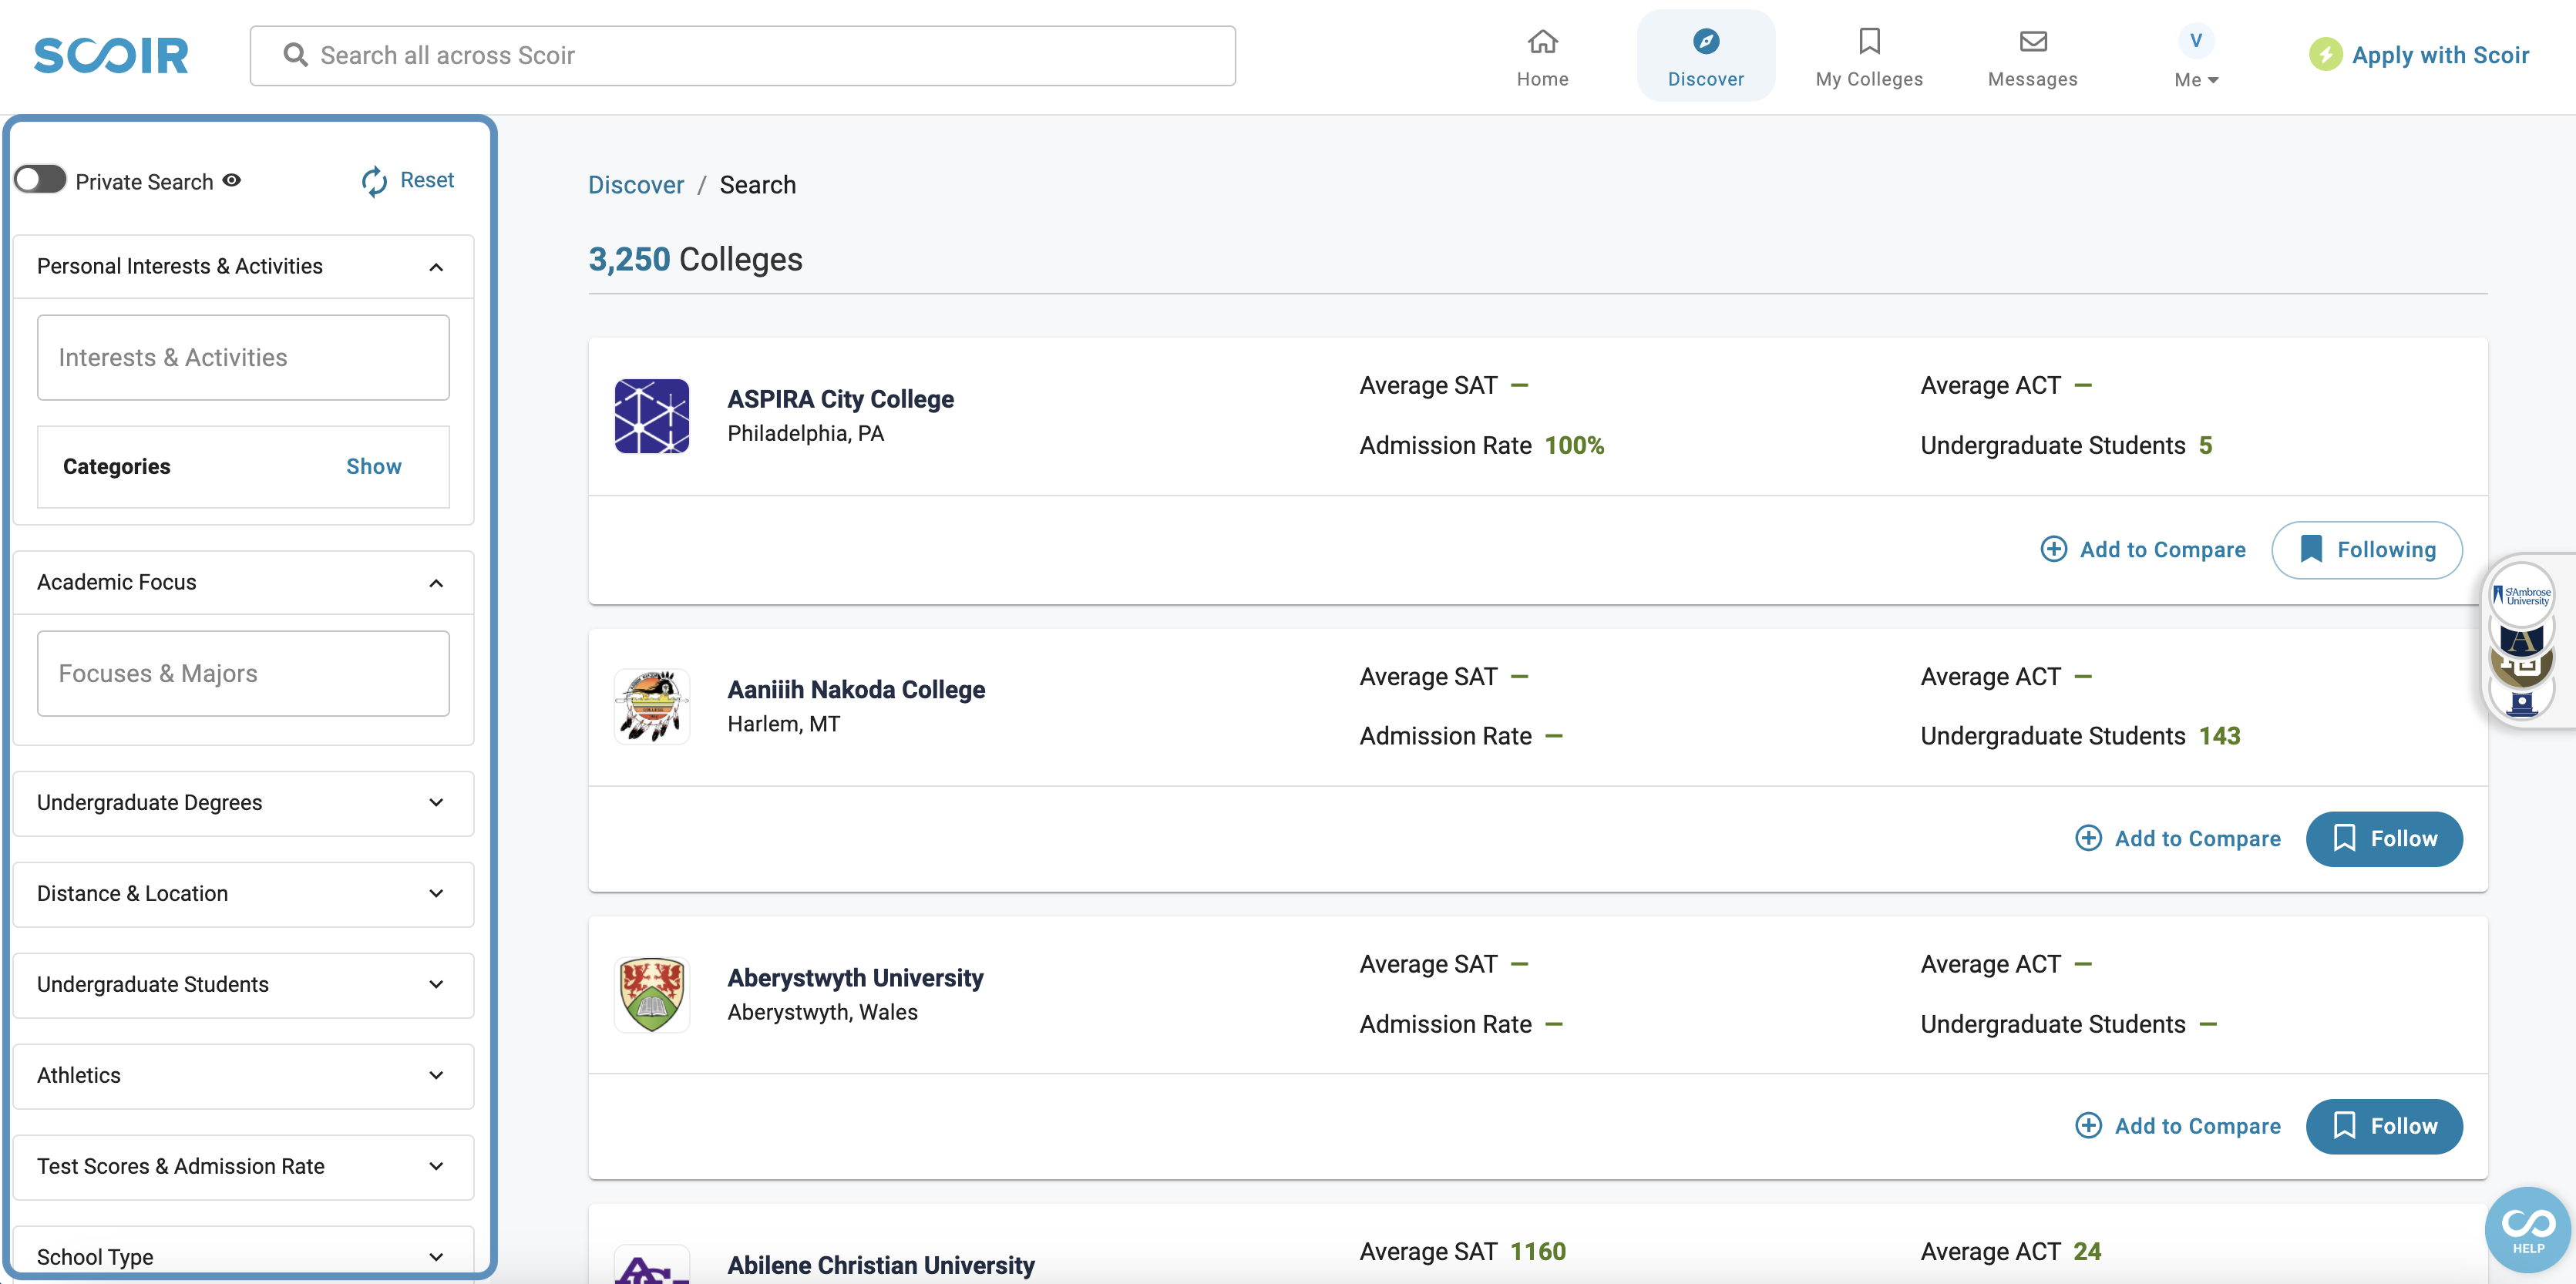Image resolution: width=2576 pixels, height=1284 pixels.
Task: Expand the Distance & Location filter
Action: click(243, 894)
